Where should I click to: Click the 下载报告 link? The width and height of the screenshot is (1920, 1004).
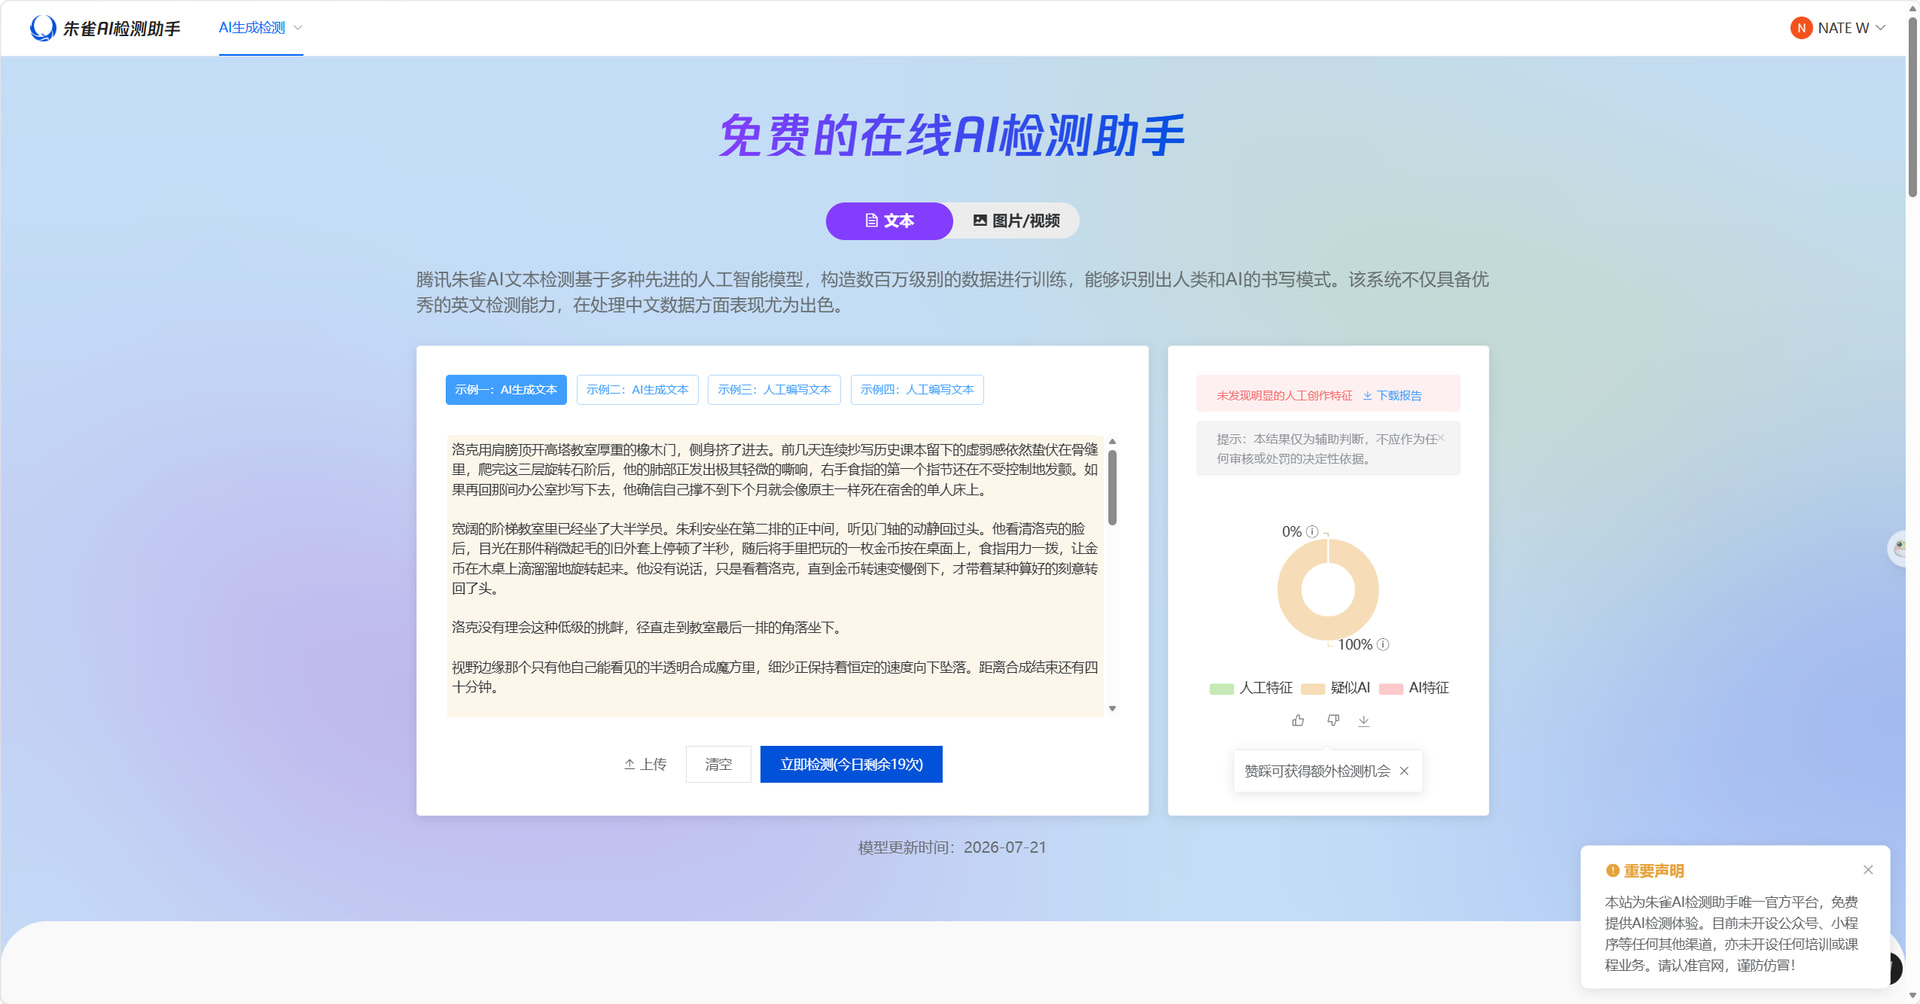(x=1392, y=396)
